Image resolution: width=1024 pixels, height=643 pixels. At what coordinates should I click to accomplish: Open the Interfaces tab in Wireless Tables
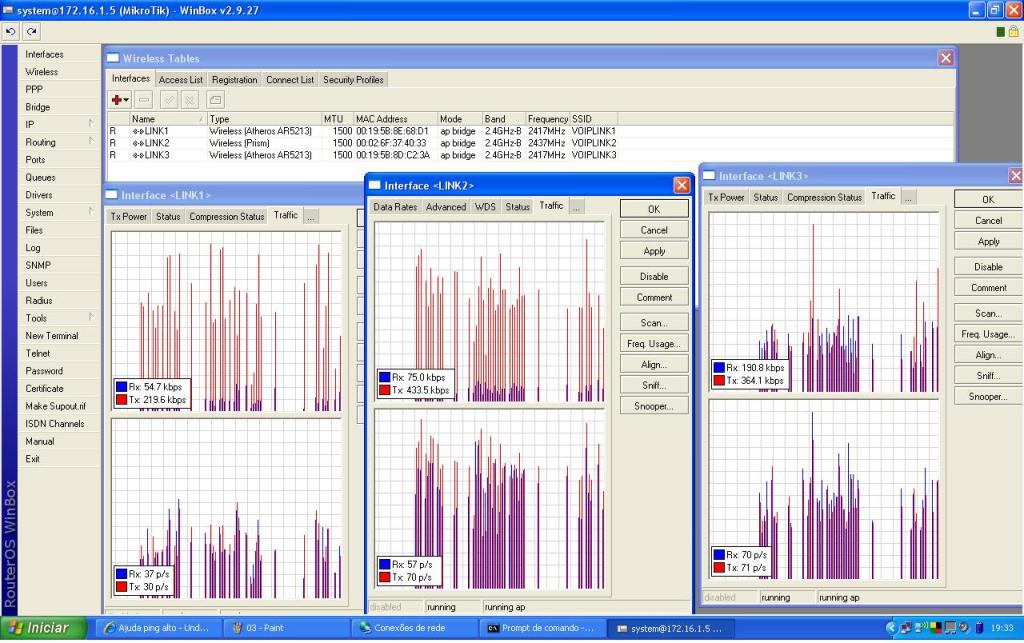[131, 78]
